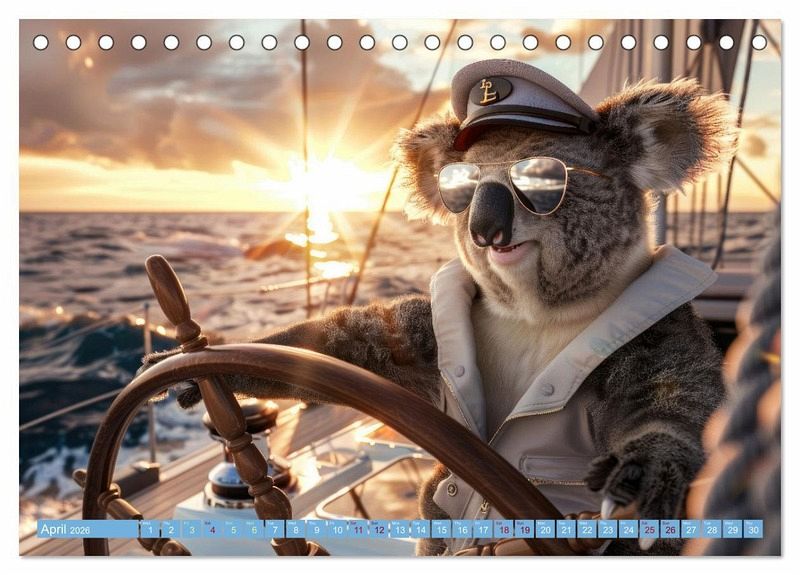Select date 11 in the calendar strip
The height and width of the screenshot is (575, 800).
click(358, 529)
